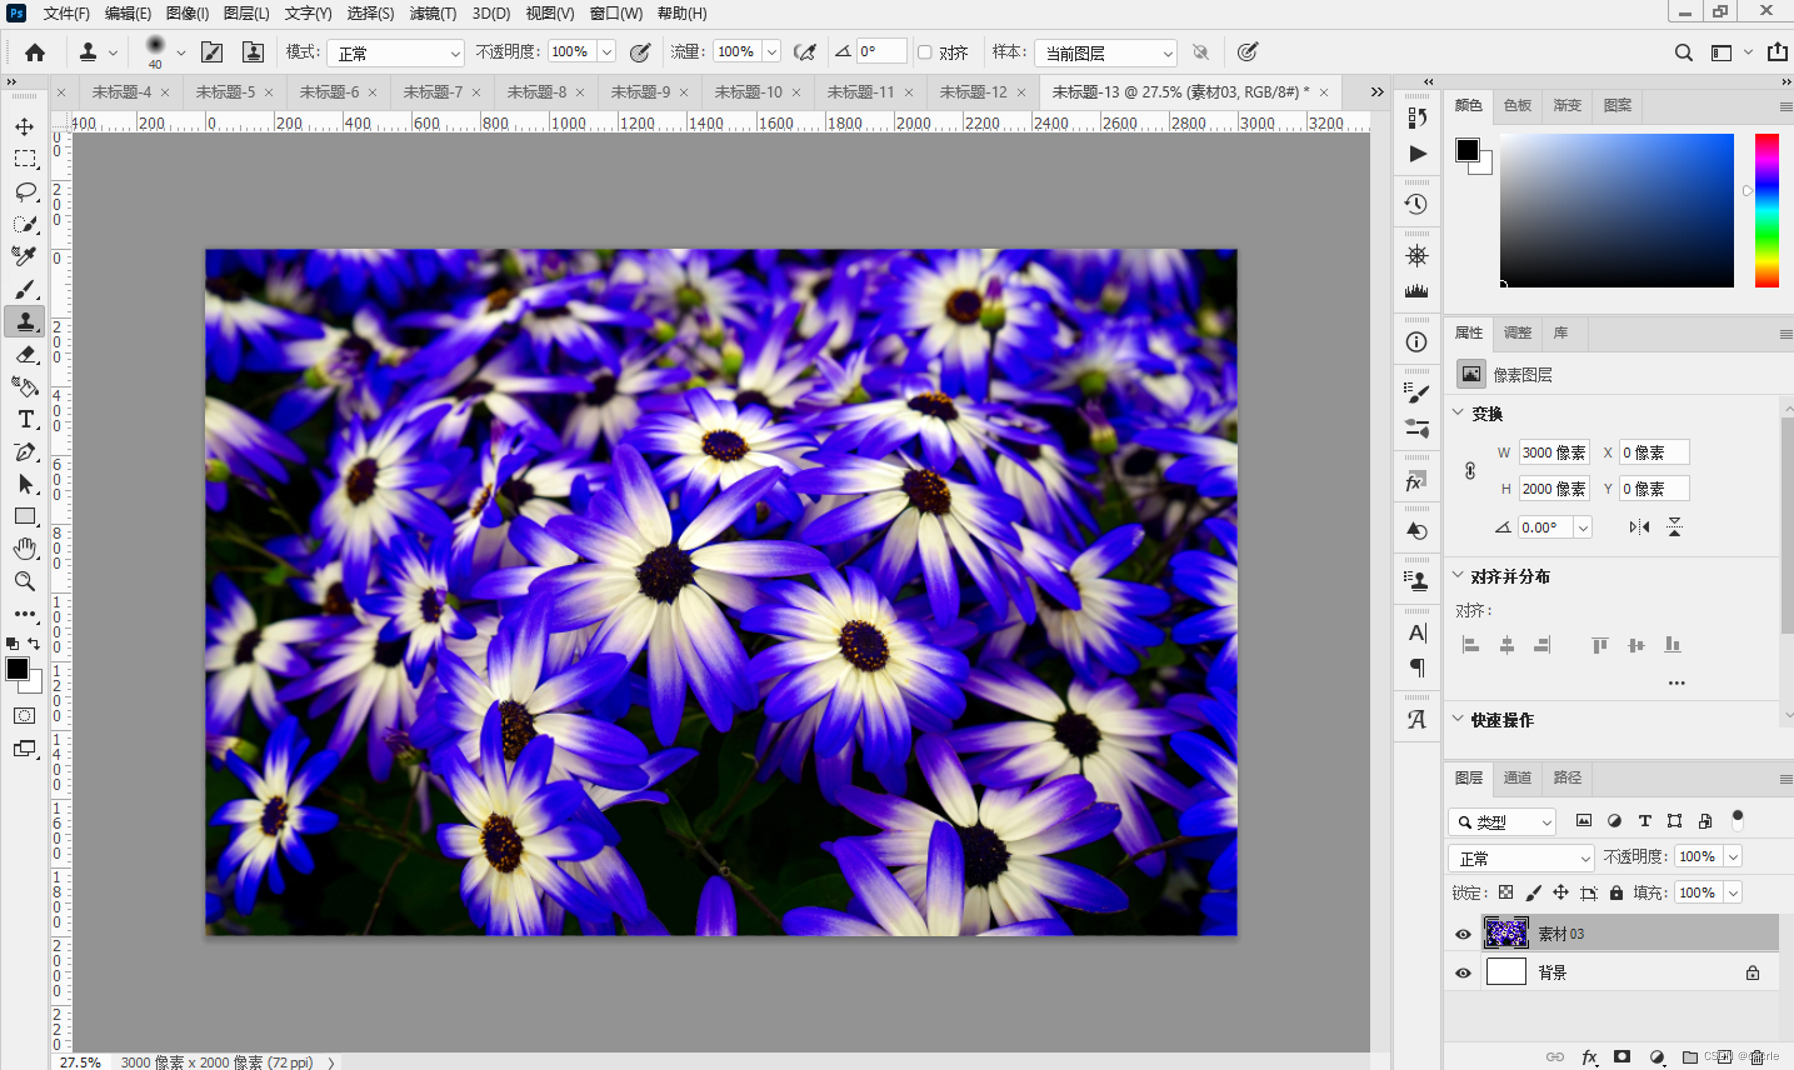Click the share icon in options bar
The width and height of the screenshot is (1794, 1070).
pos(1777,52)
